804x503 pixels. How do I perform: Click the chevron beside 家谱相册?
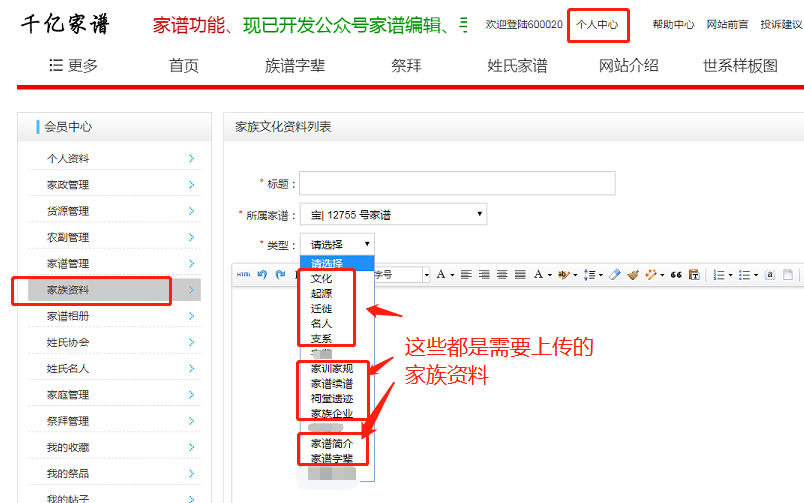(x=192, y=316)
